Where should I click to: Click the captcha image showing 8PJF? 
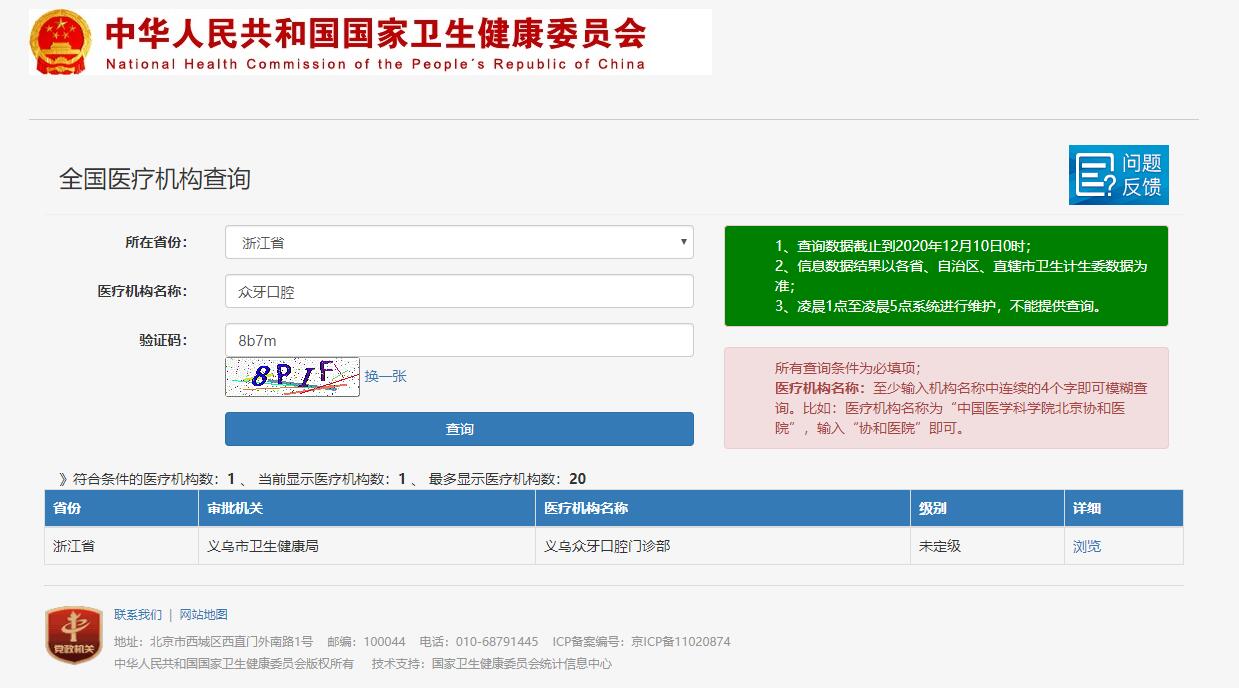[291, 377]
